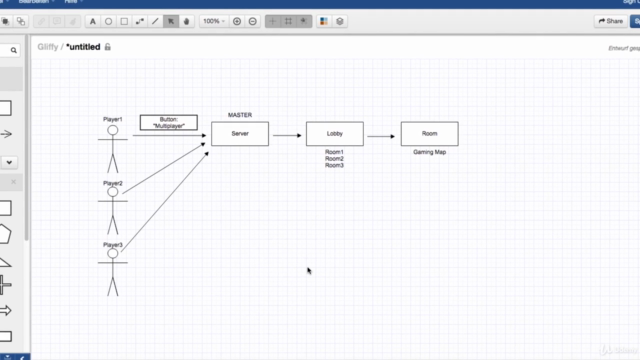
Task: Select the Ellipse drawing tool
Action: pyautogui.click(x=109, y=21)
